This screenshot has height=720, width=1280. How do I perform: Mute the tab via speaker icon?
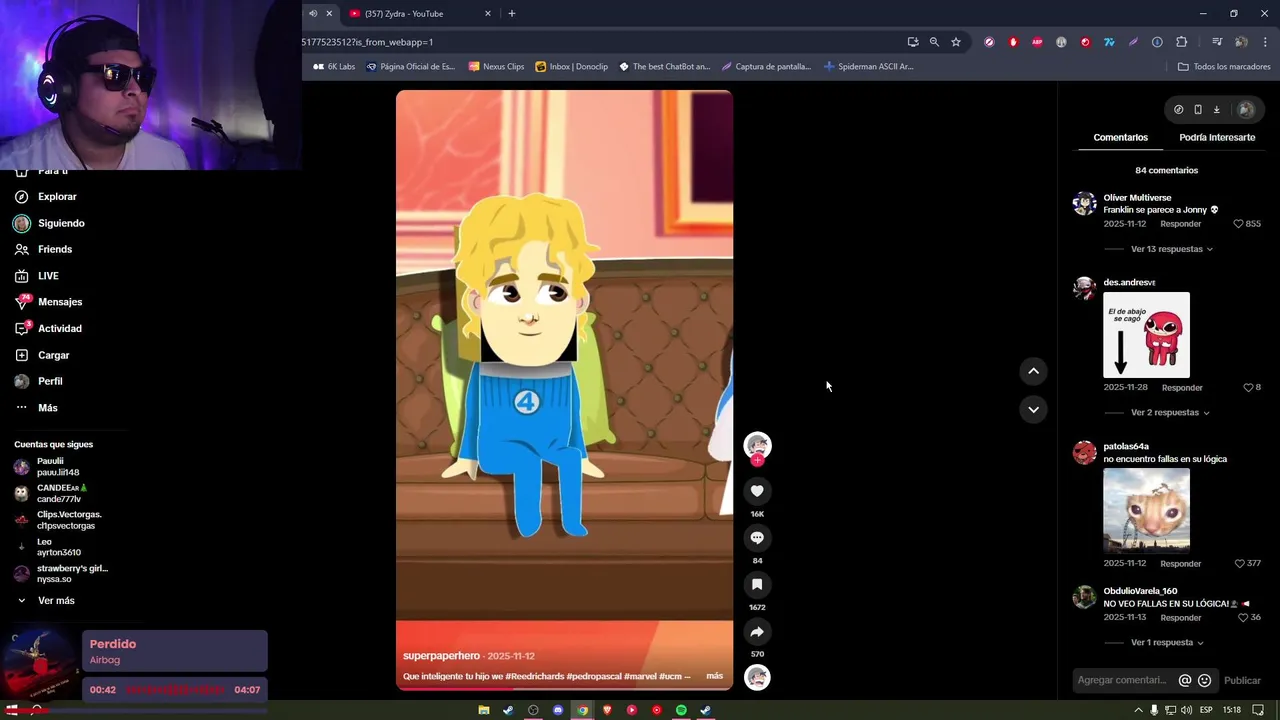[x=313, y=13]
